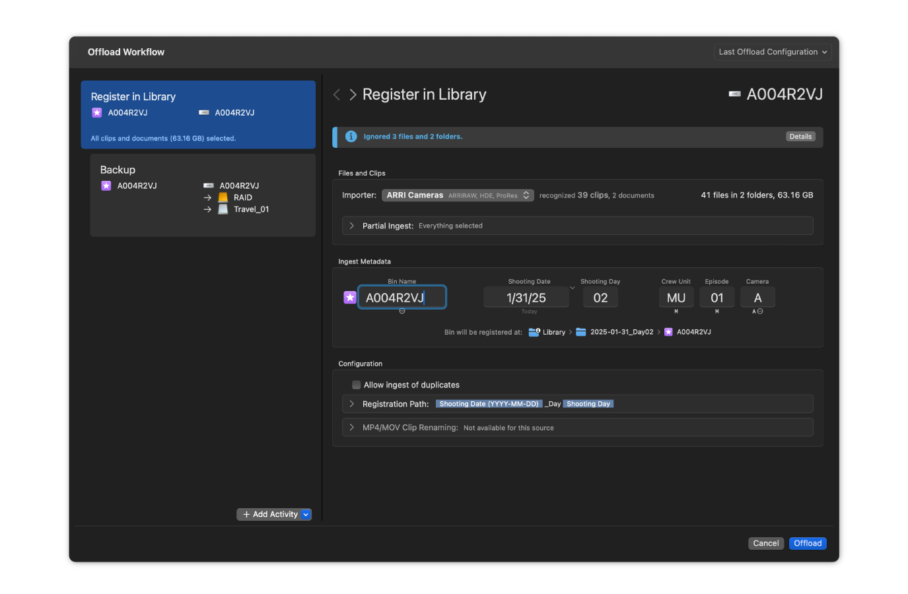Expand the Partial Ingest section
Viewport: 908px width, 594px height.
coord(352,226)
